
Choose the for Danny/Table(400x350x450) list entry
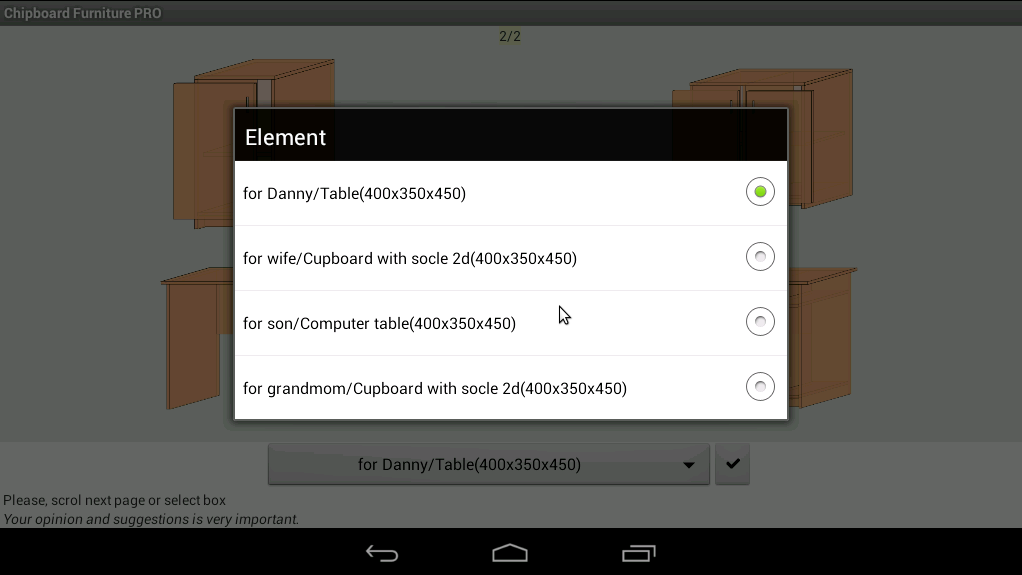tap(511, 194)
